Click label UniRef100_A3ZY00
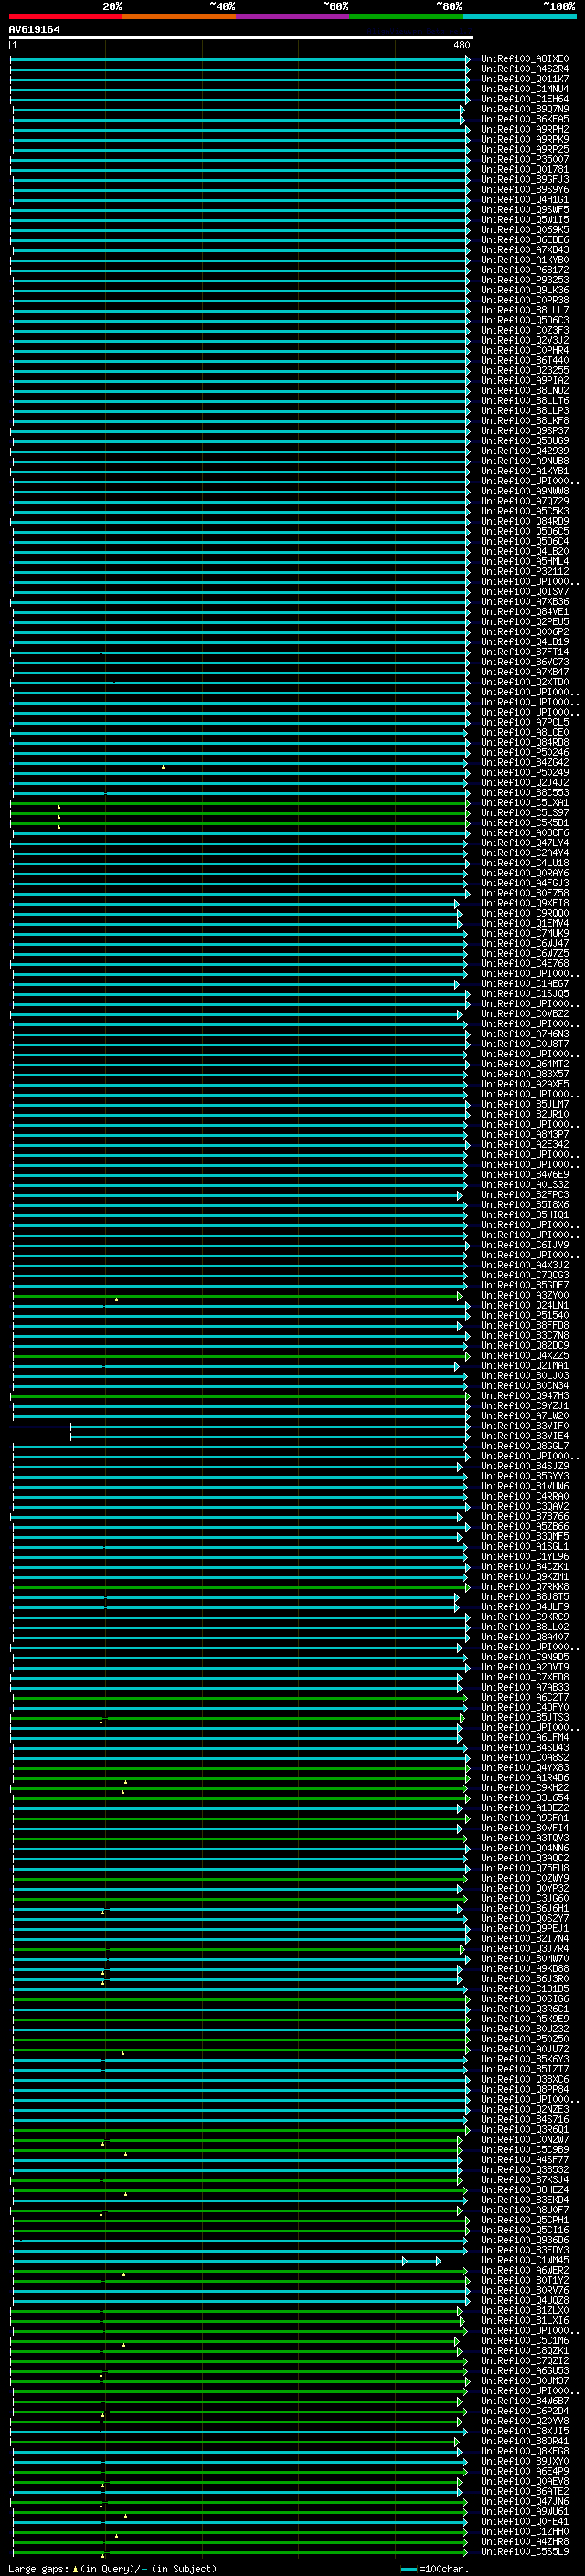This screenshot has height=2576, width=585. pos(524,1296)
